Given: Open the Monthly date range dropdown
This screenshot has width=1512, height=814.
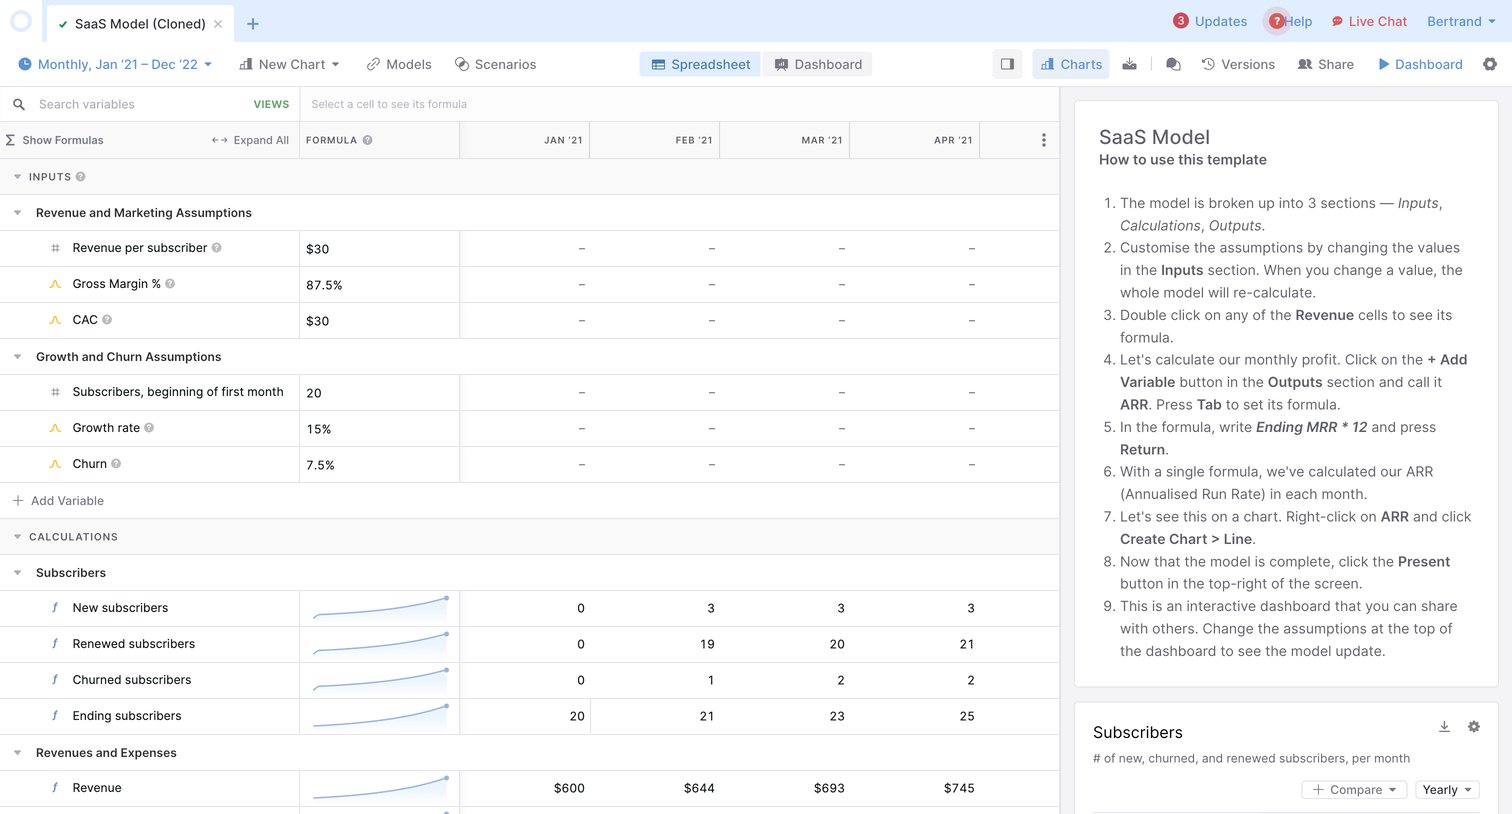Looking at the screenshot, I should click(x=115, y=64).
